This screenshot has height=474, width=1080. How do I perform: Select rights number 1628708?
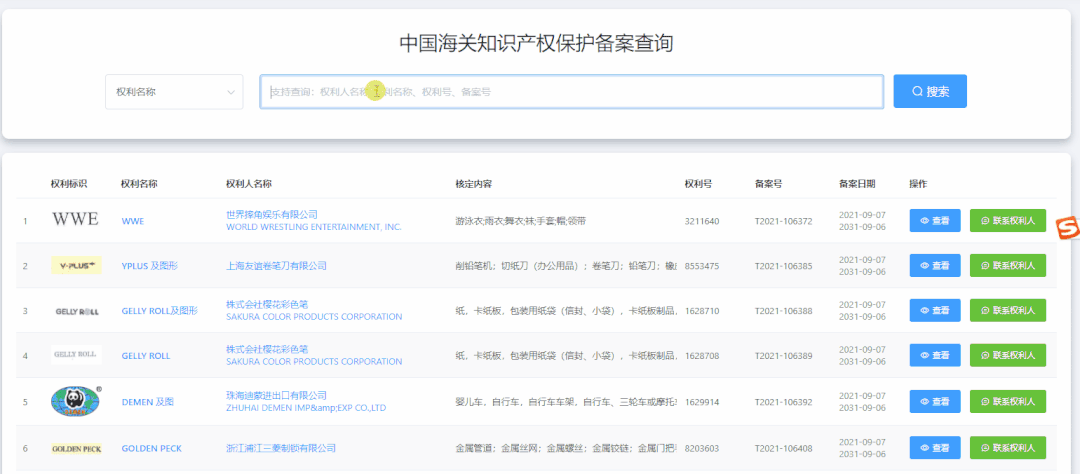(702, 356)
